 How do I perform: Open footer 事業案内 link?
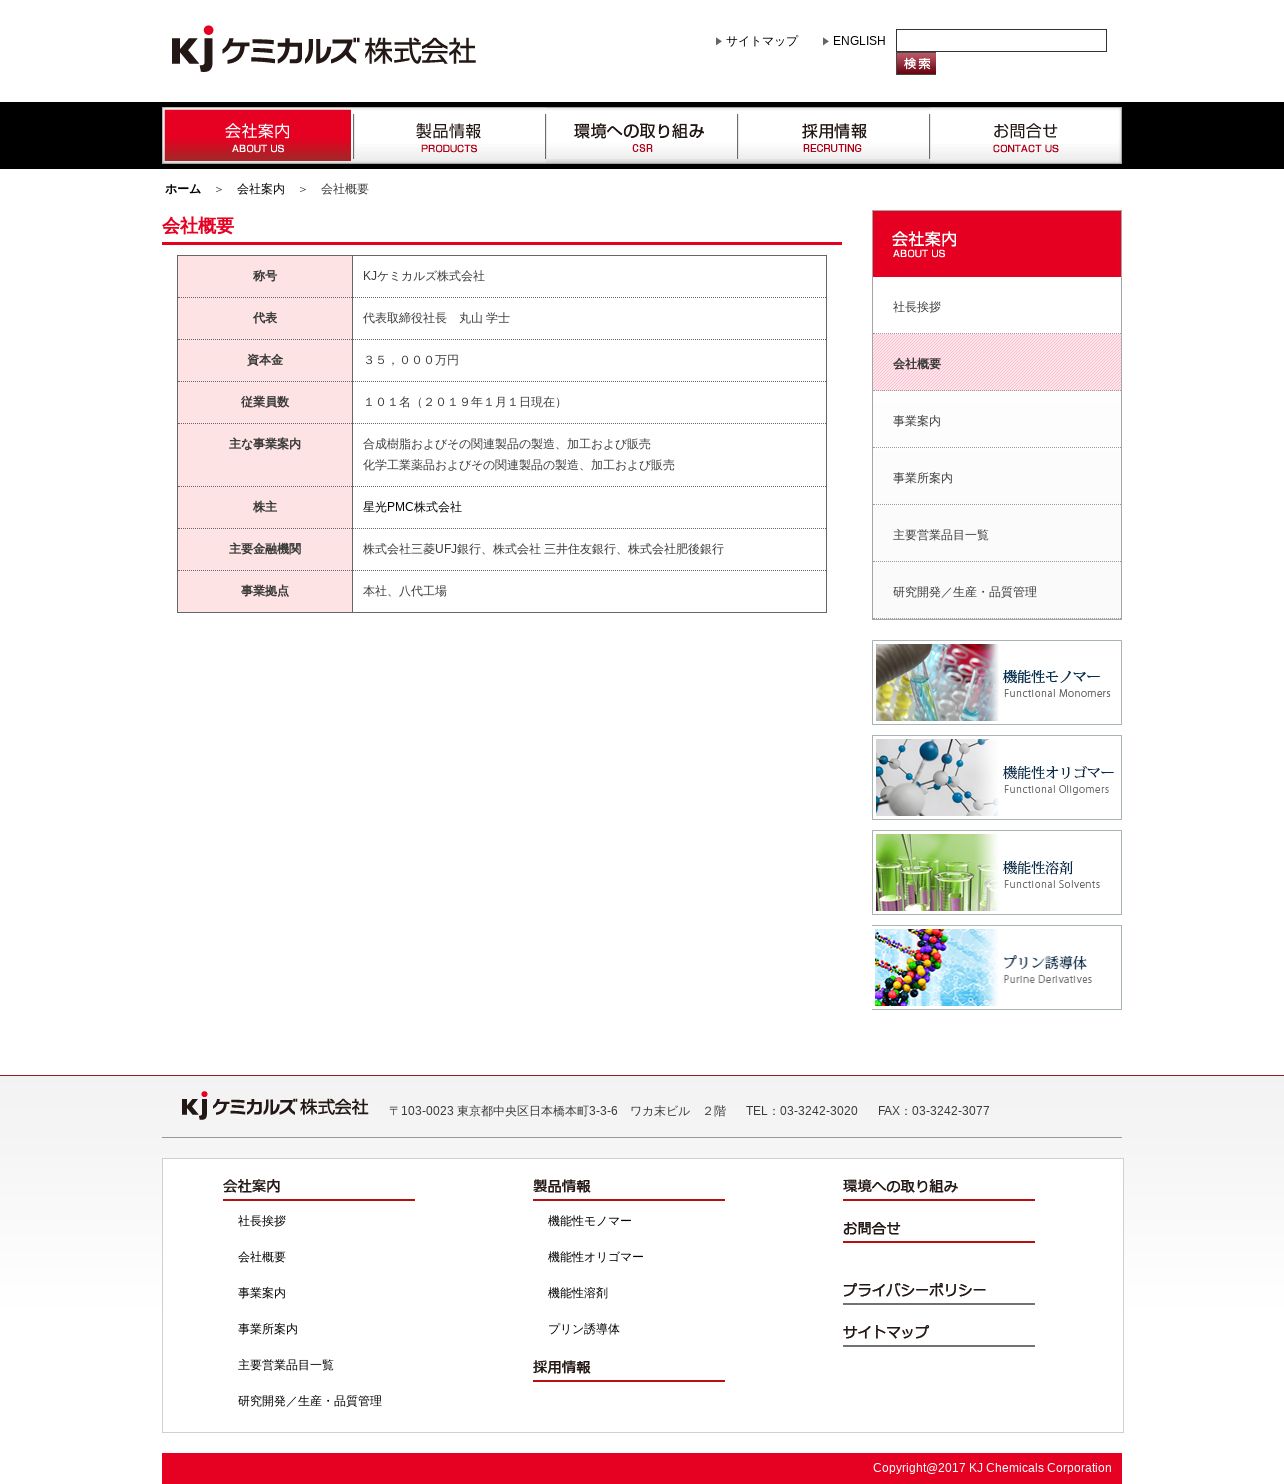[x=262, y=1293]
